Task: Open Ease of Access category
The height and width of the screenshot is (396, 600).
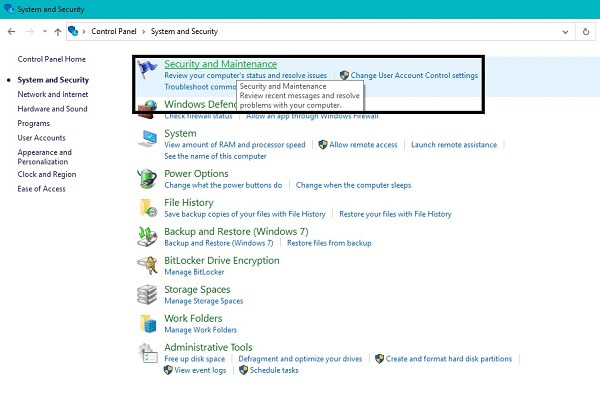Action: click(41, 189)
